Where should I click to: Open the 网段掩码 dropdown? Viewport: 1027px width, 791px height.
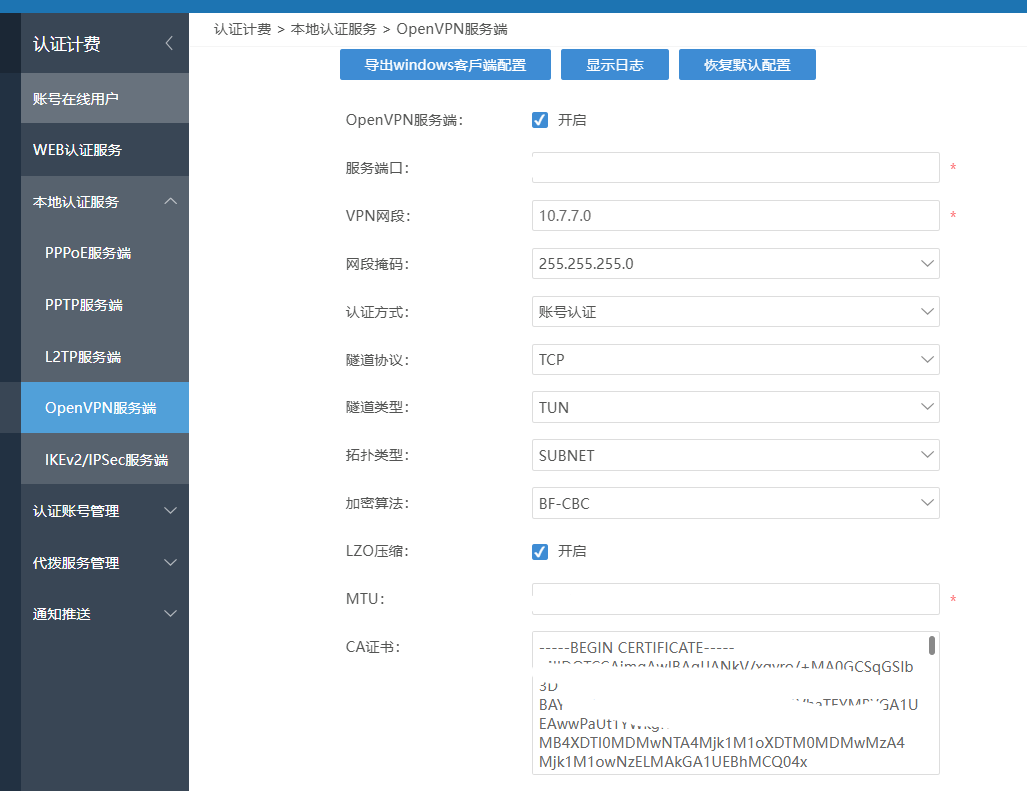tap(735, 264)
